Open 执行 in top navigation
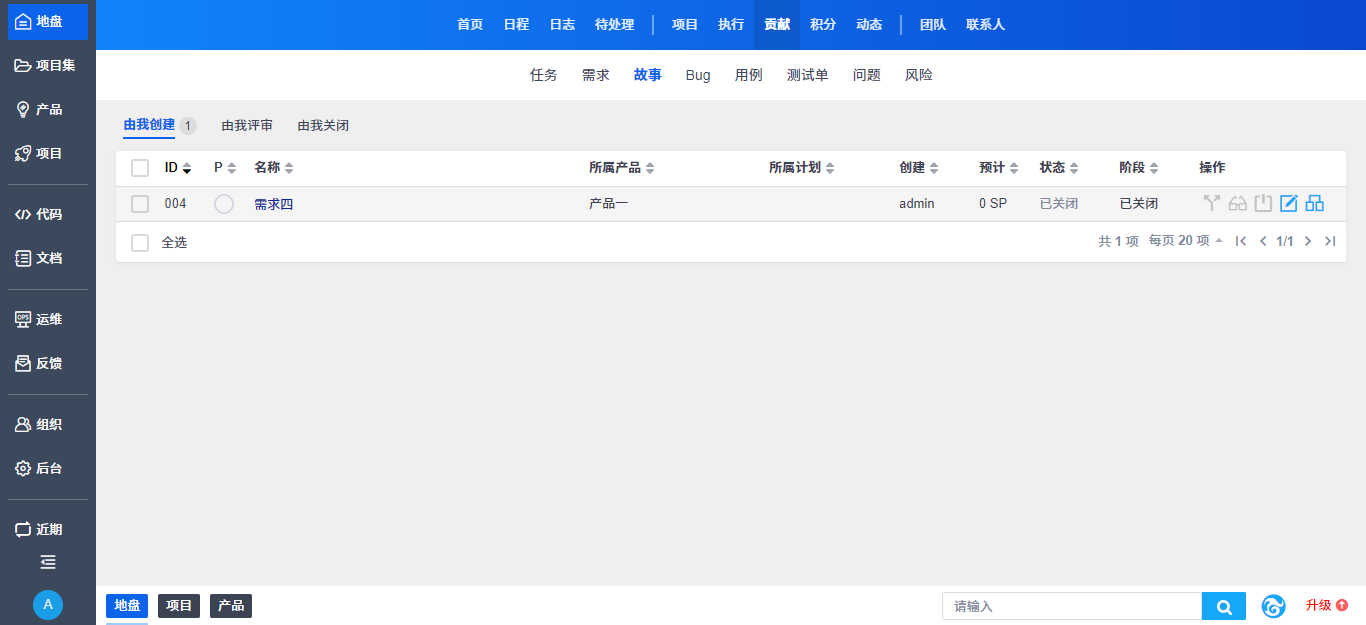 pos(731,25)
